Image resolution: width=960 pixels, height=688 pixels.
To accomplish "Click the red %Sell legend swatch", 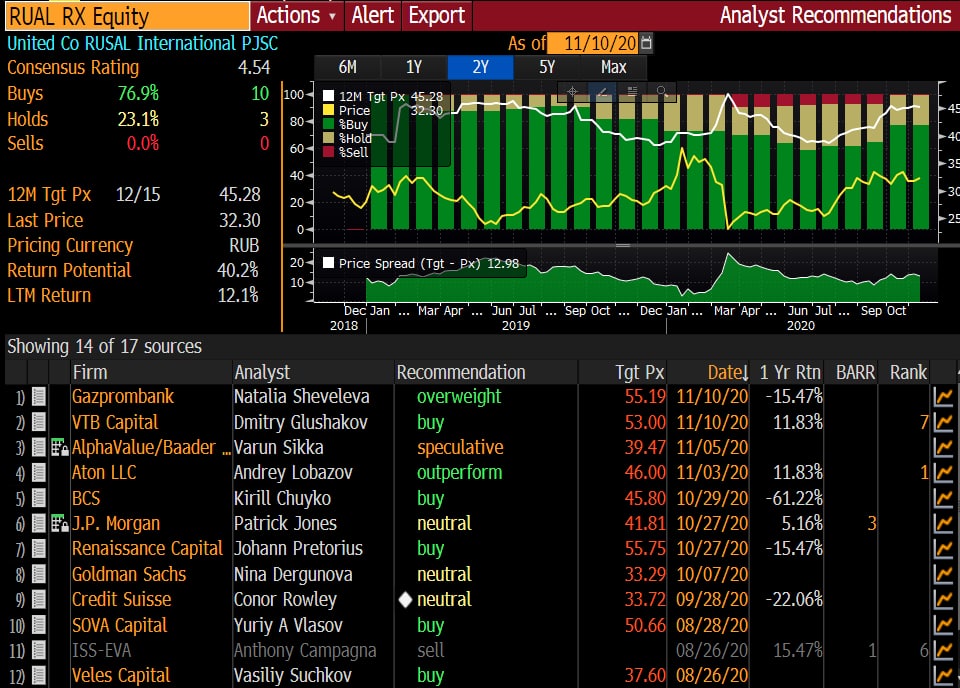I will (x=329, y=152).
